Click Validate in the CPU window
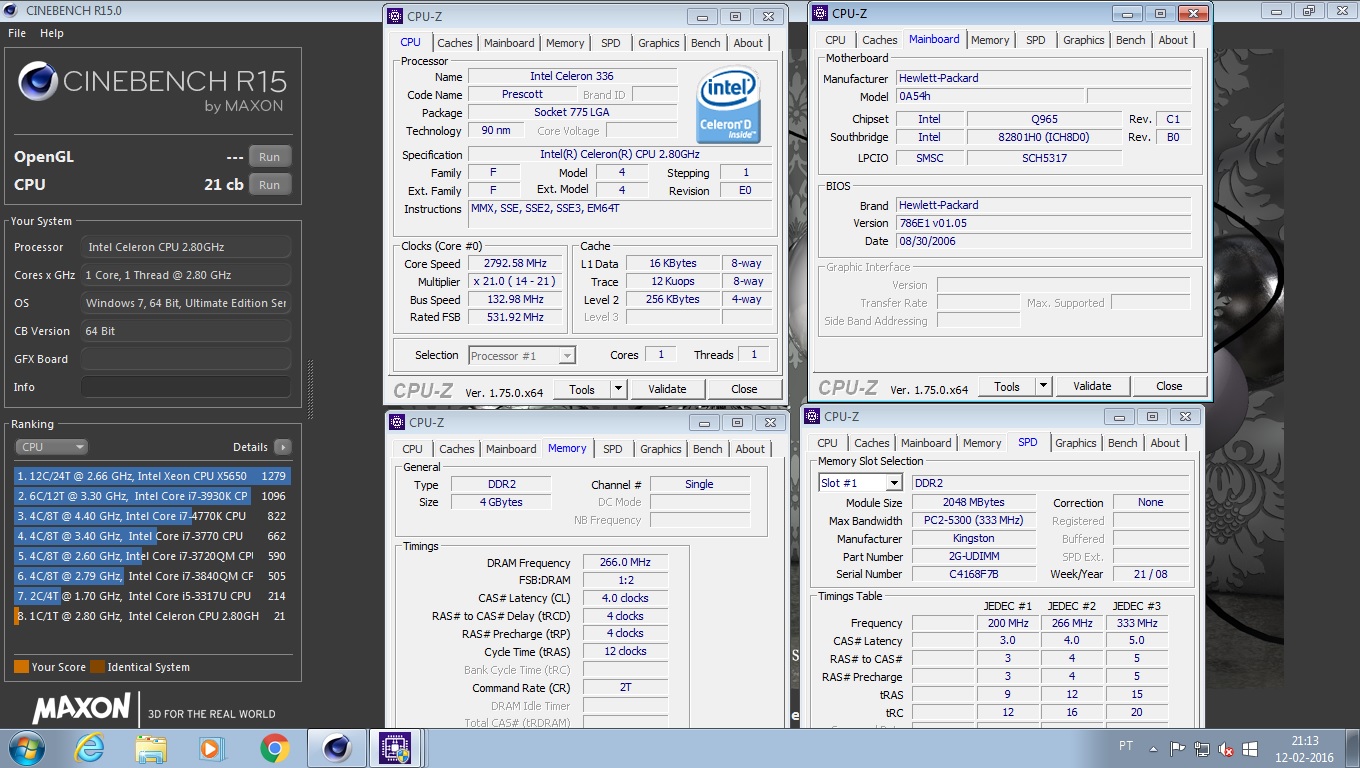Viewport: 1360px width, 768px height. 667,389
